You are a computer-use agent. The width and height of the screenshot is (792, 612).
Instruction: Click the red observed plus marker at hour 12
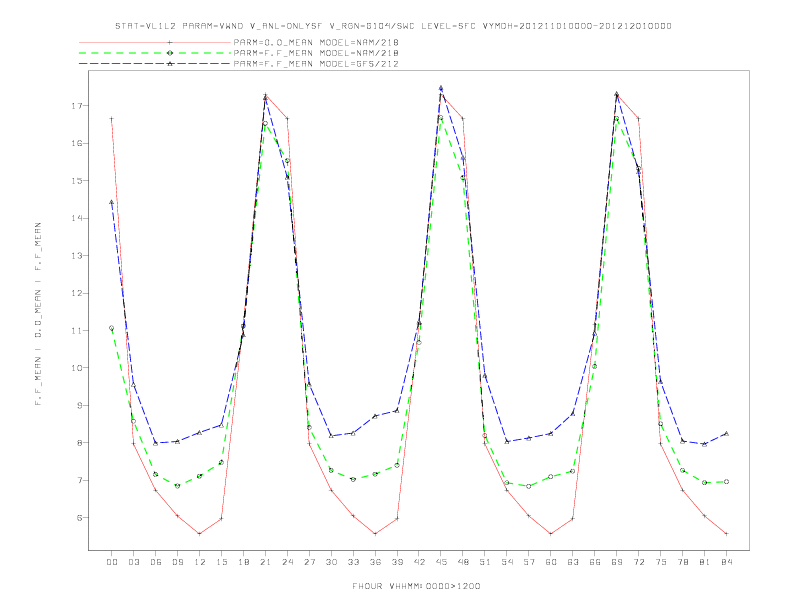click(x=200, y=534)
